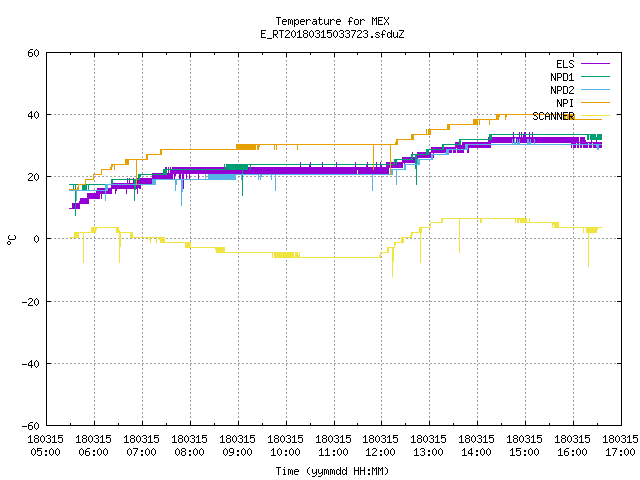This screenshot has height=480, width=640.
Task: Click the 'Time (yymmdd HH:MM)' axis title
Action: [332, 471]
